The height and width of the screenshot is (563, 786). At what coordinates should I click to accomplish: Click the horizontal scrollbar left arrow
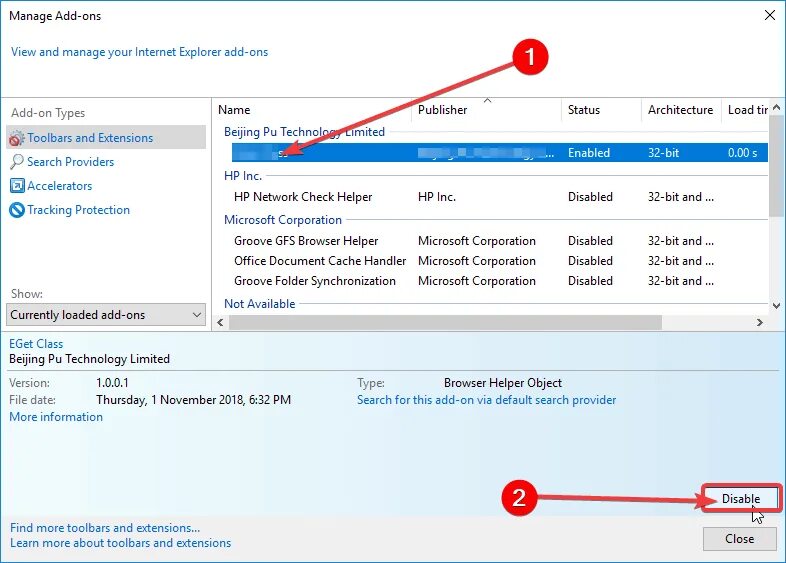pyautogui.click(x=221, y=323)
